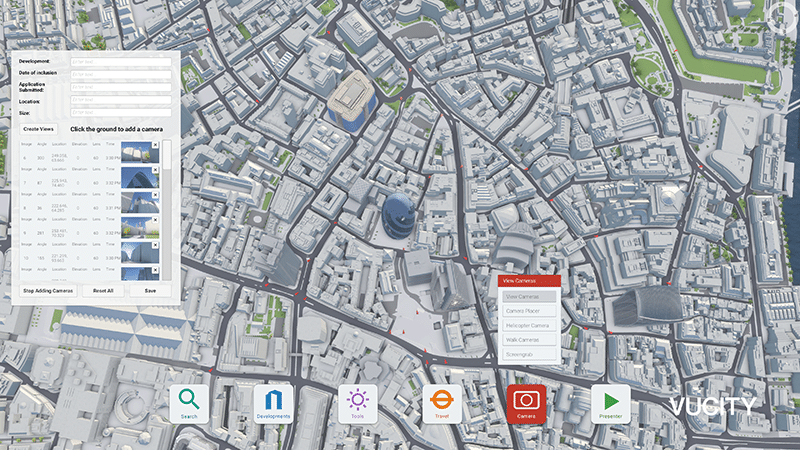Focus the Location input field
Image resolution: width=800 pixels, height=450 pixels.
(120, 100)
